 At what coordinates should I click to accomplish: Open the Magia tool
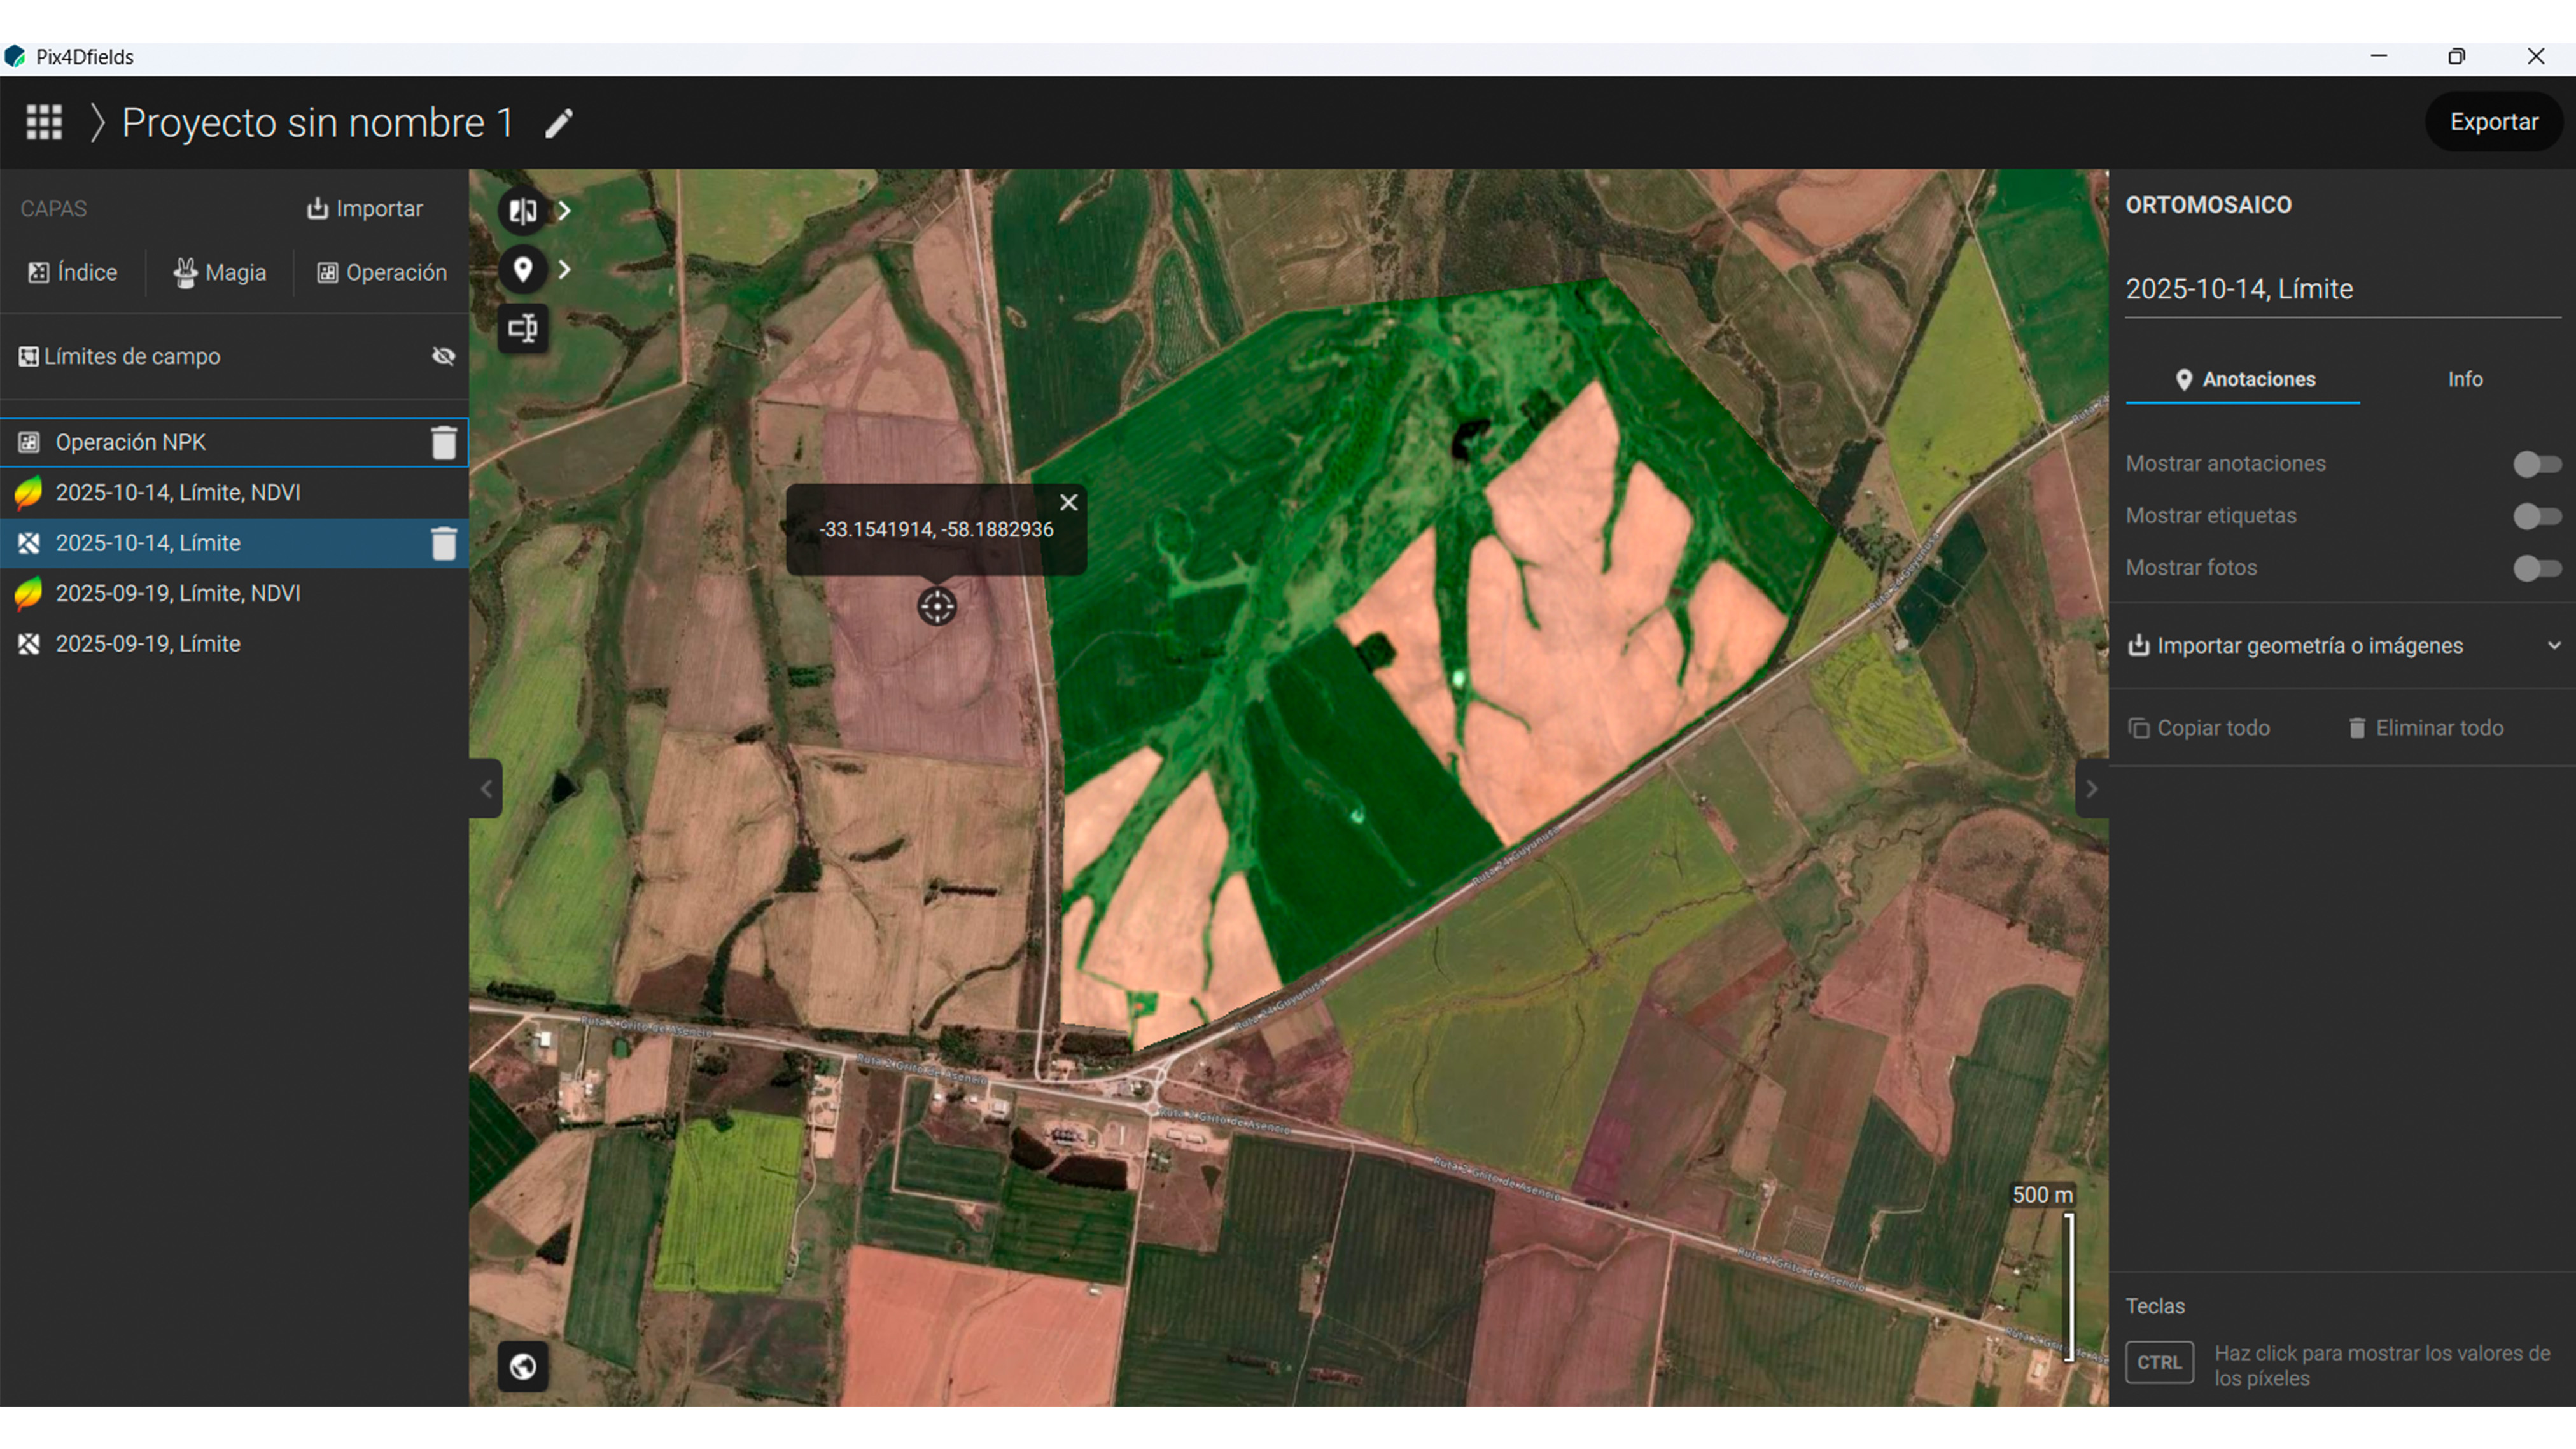219,272
